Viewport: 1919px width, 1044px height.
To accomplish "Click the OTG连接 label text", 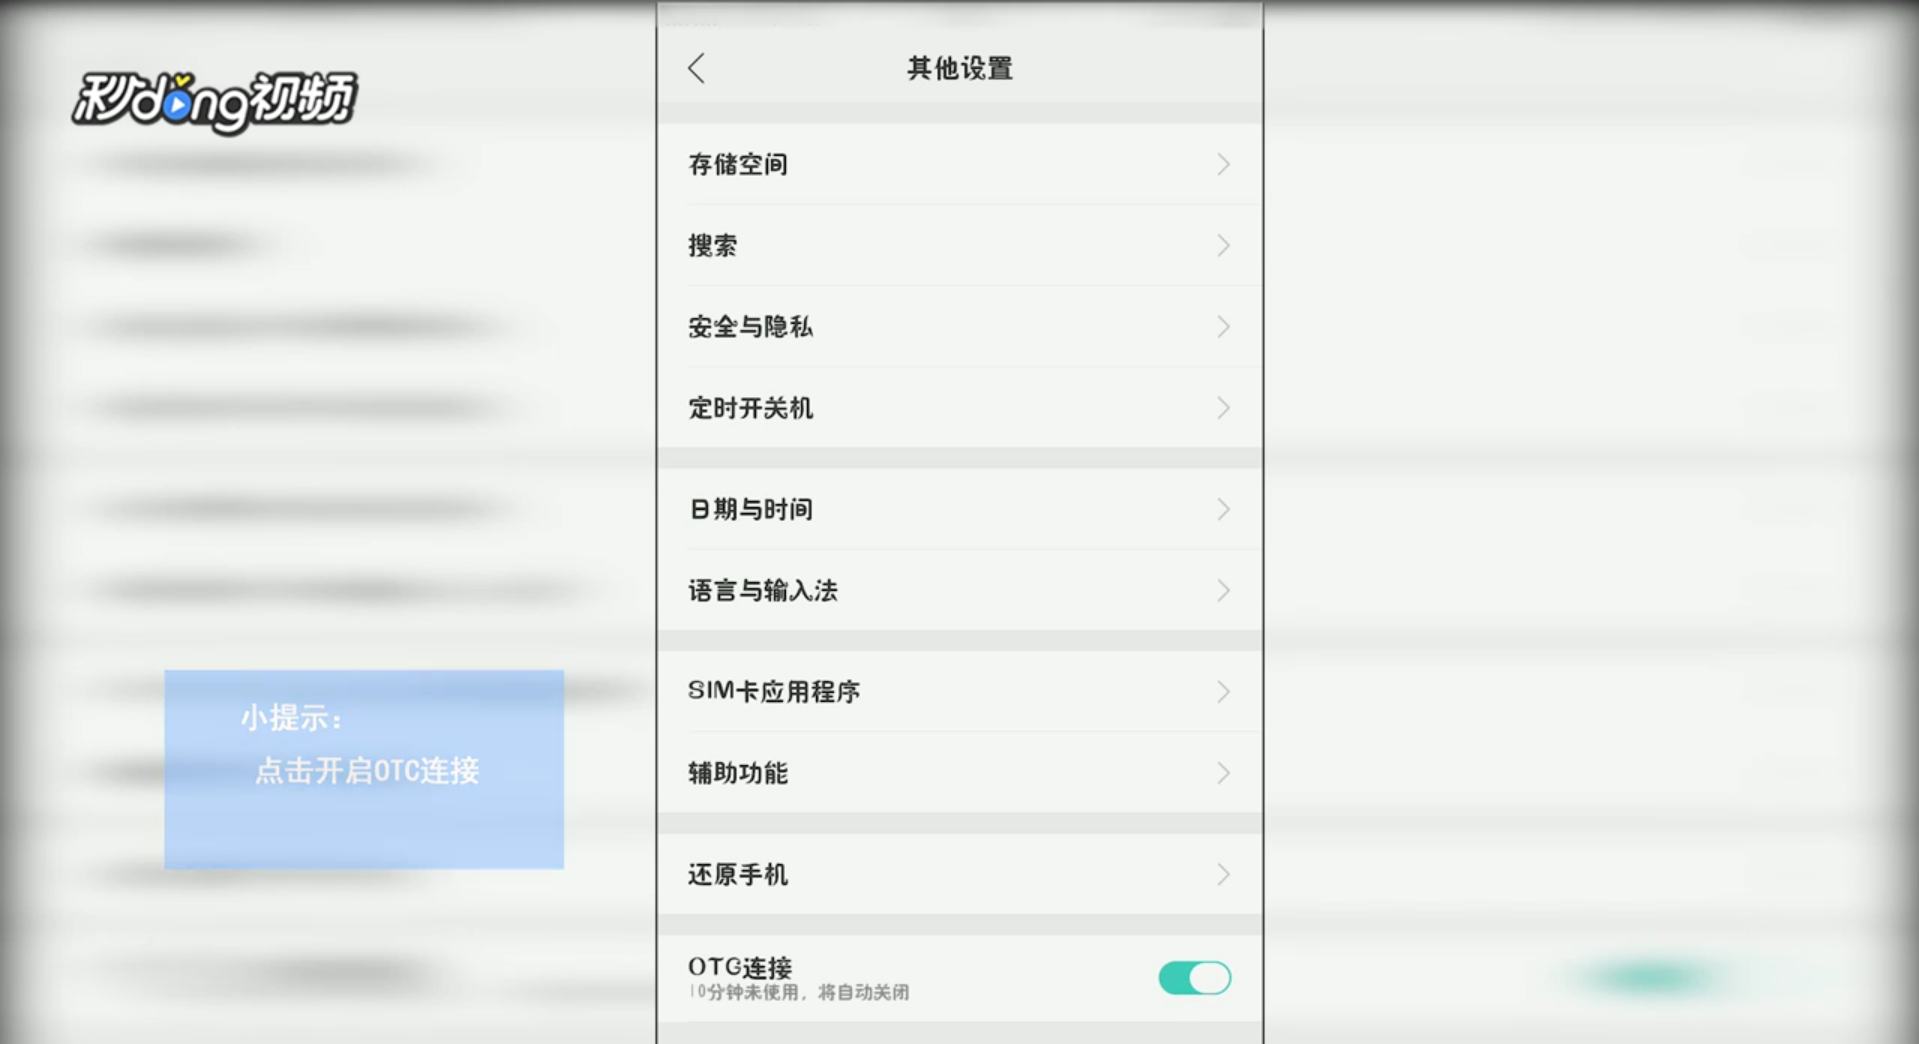I will tap(740, 967).
